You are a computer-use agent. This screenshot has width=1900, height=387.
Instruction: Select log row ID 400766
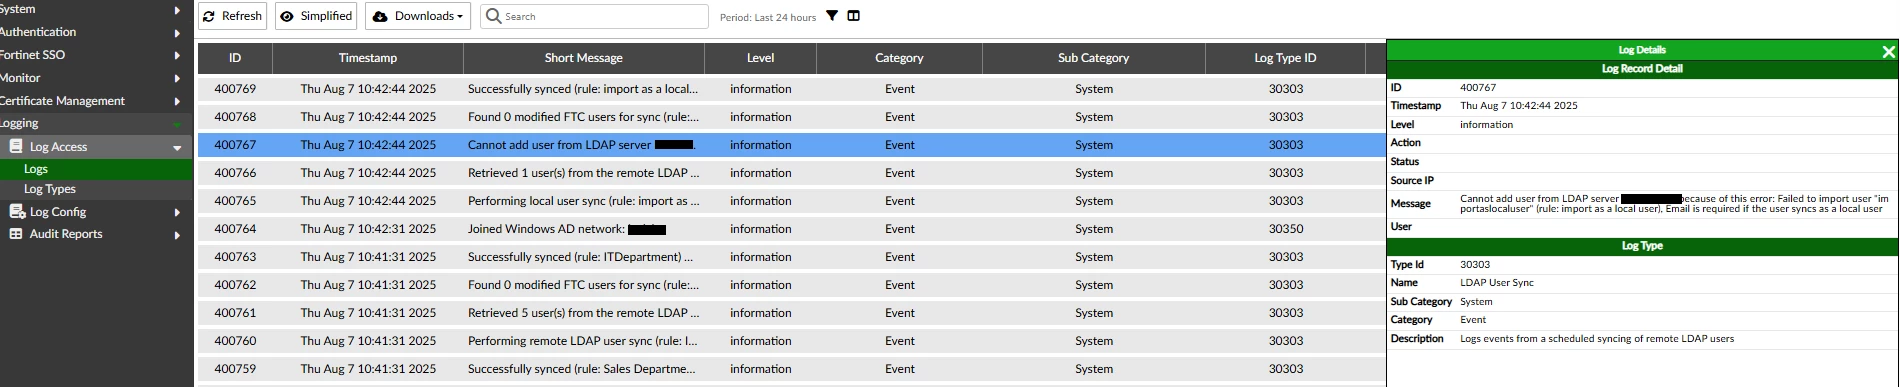tap(791, 173)
